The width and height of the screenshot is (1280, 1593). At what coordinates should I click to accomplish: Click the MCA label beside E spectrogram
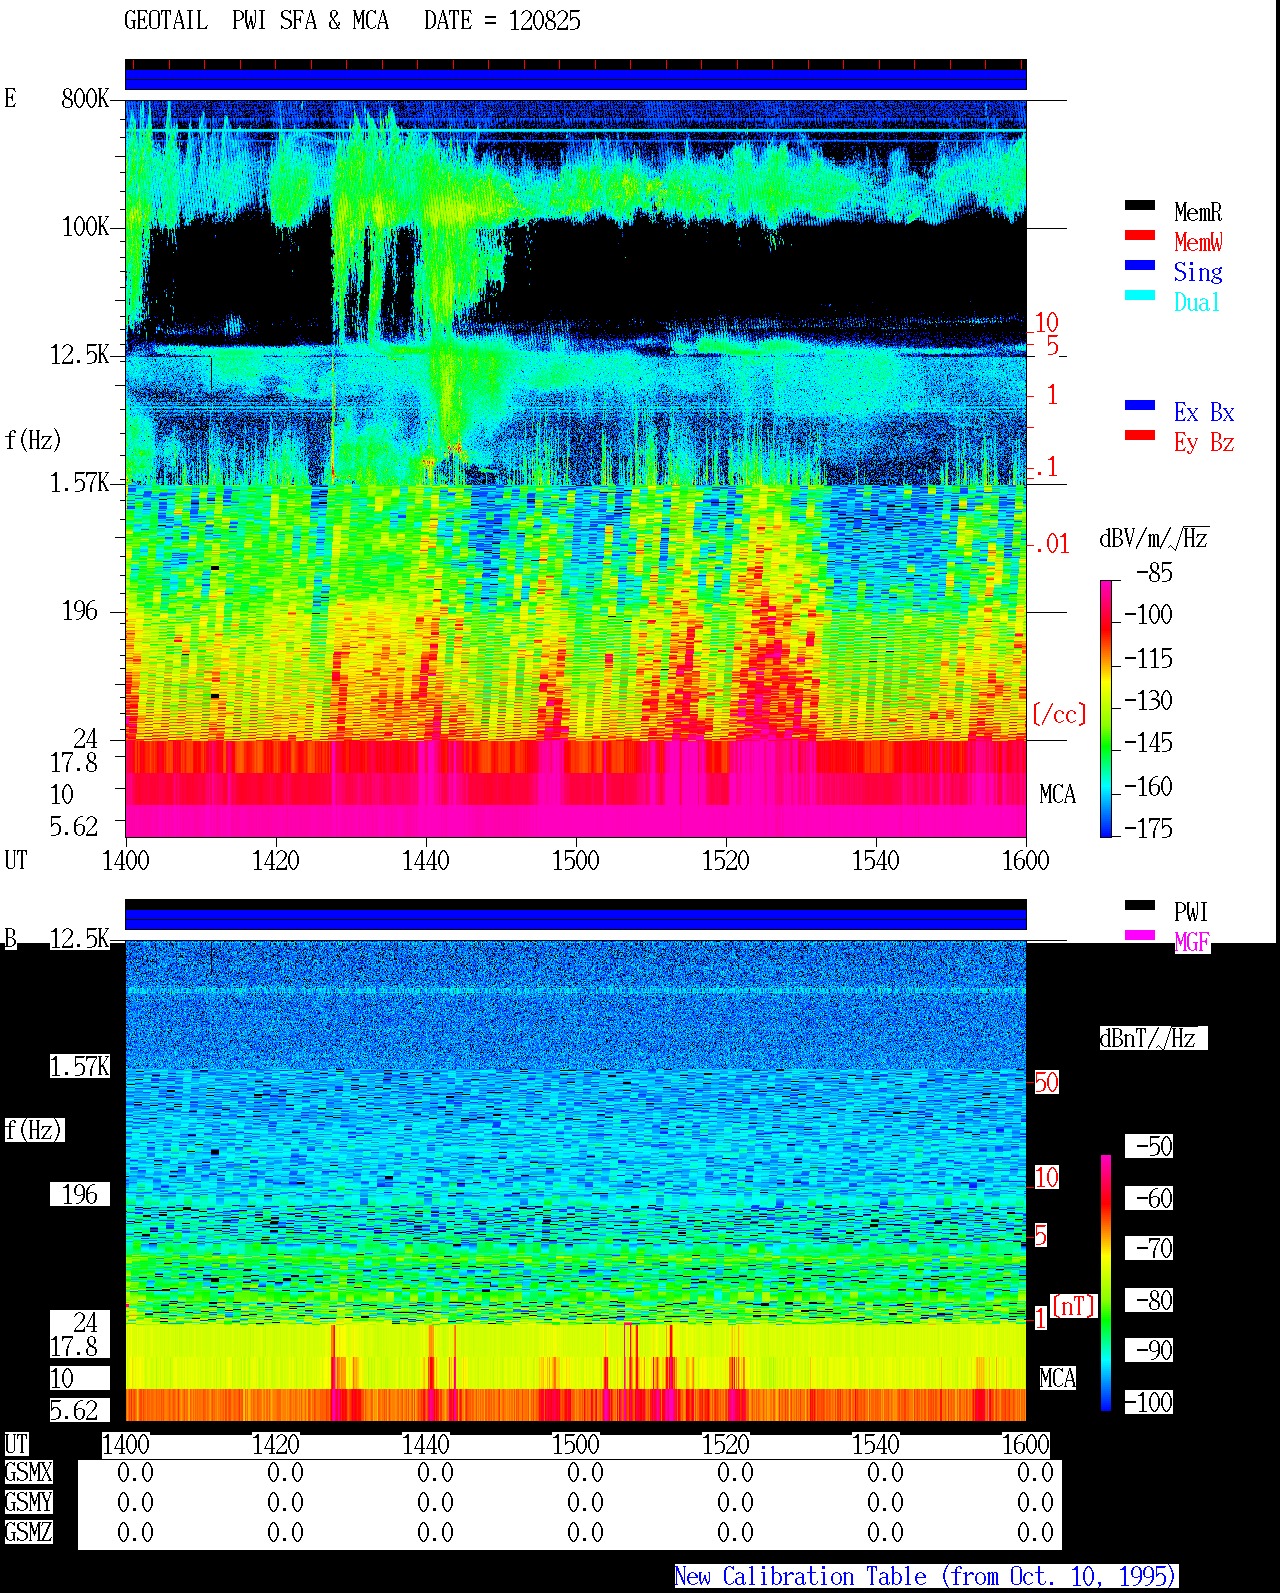(1057, 795)
